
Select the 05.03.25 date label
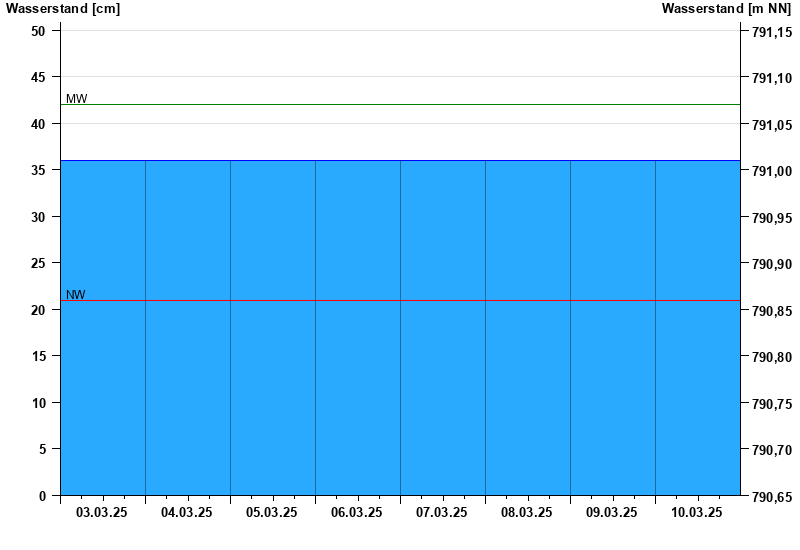point(271,512)
